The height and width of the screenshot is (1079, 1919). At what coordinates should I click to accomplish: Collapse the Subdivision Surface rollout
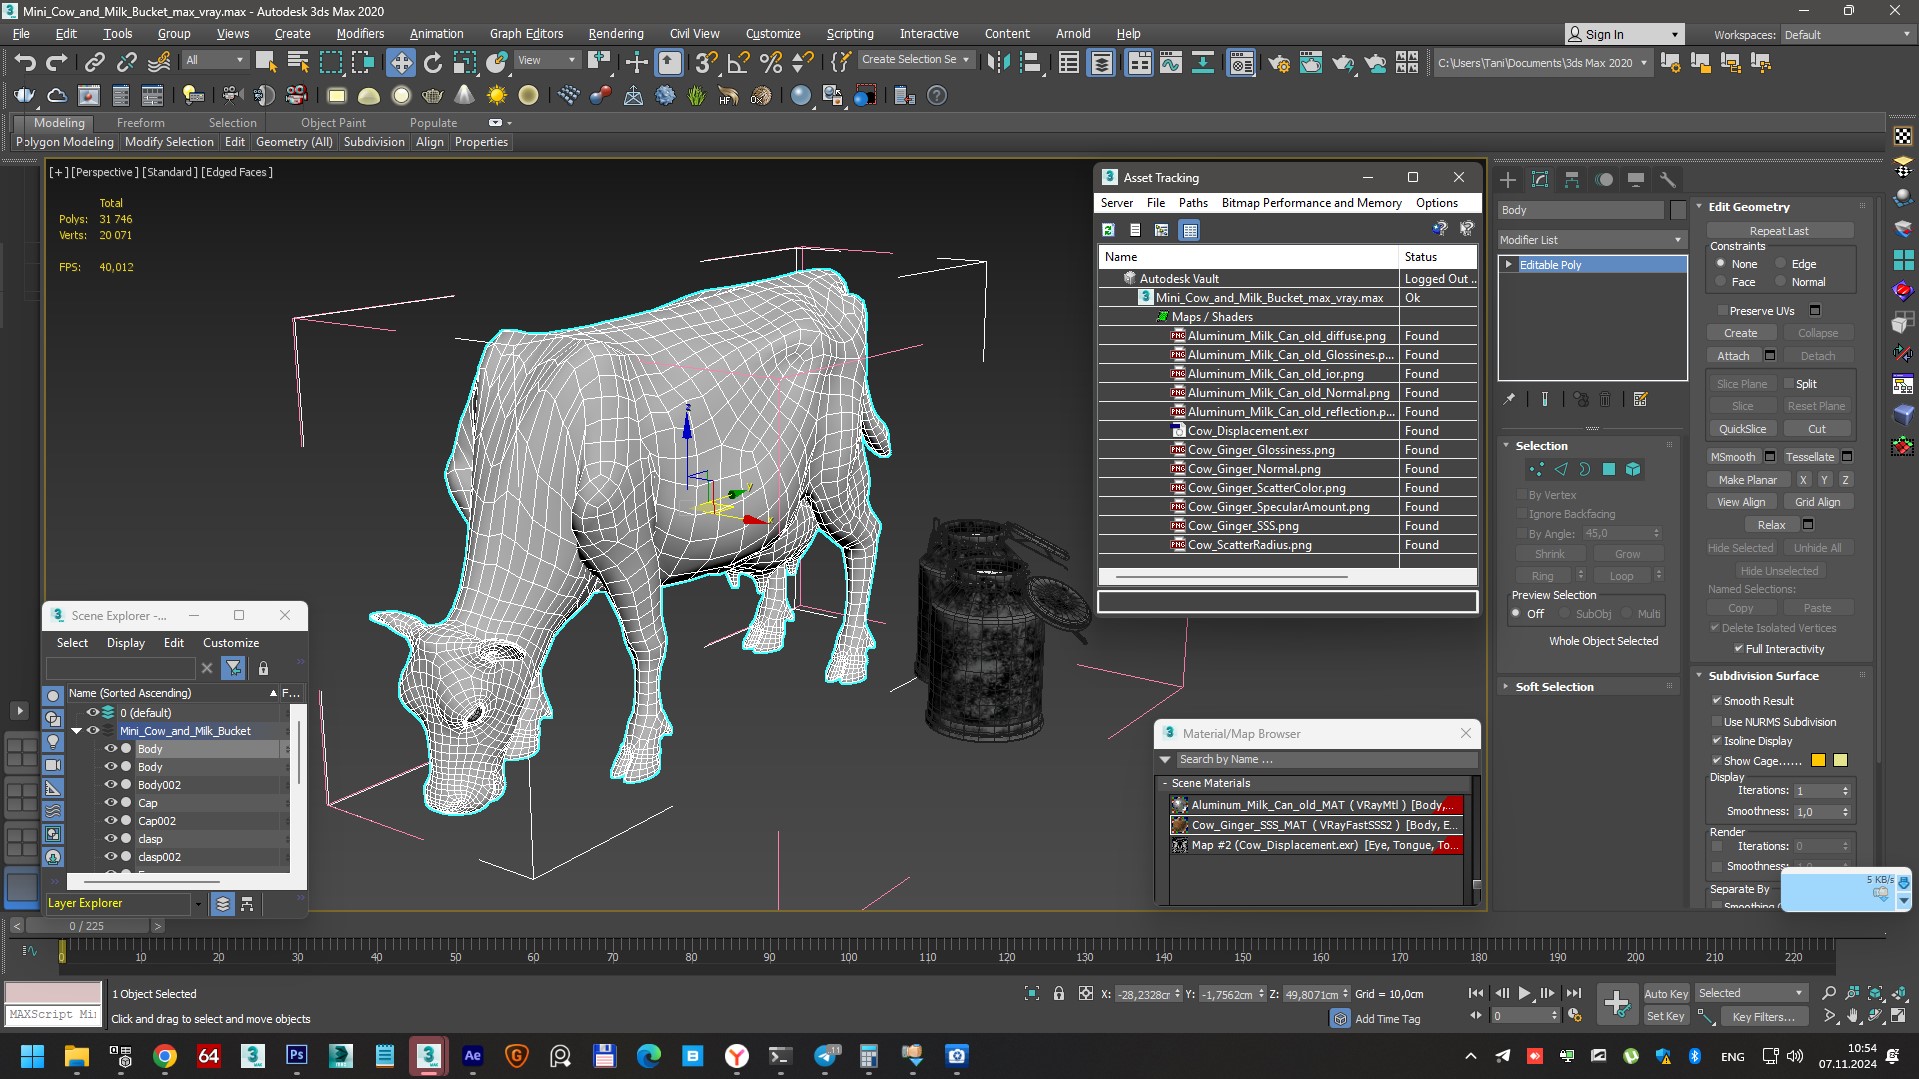click(x=1700, y=676)
